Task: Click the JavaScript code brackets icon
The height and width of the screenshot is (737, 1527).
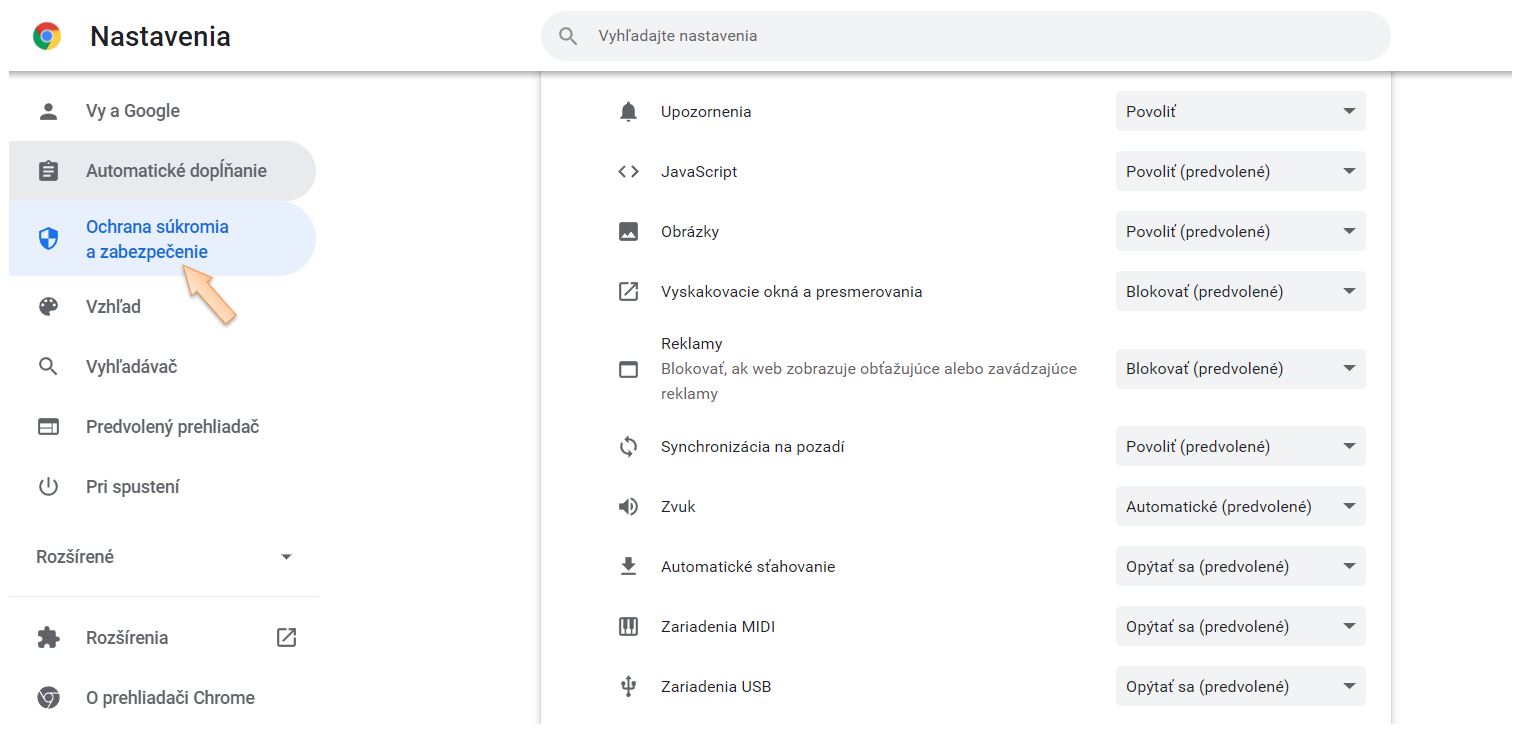Action: pyautogui.click(x=628, y=172)
